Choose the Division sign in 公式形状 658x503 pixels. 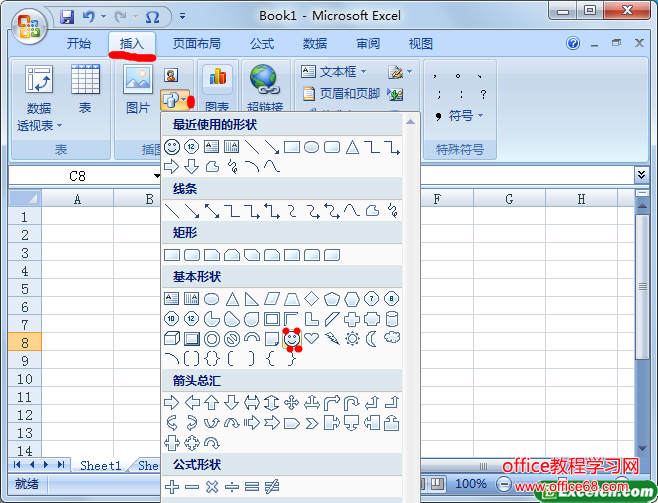[x=232, y=487]
